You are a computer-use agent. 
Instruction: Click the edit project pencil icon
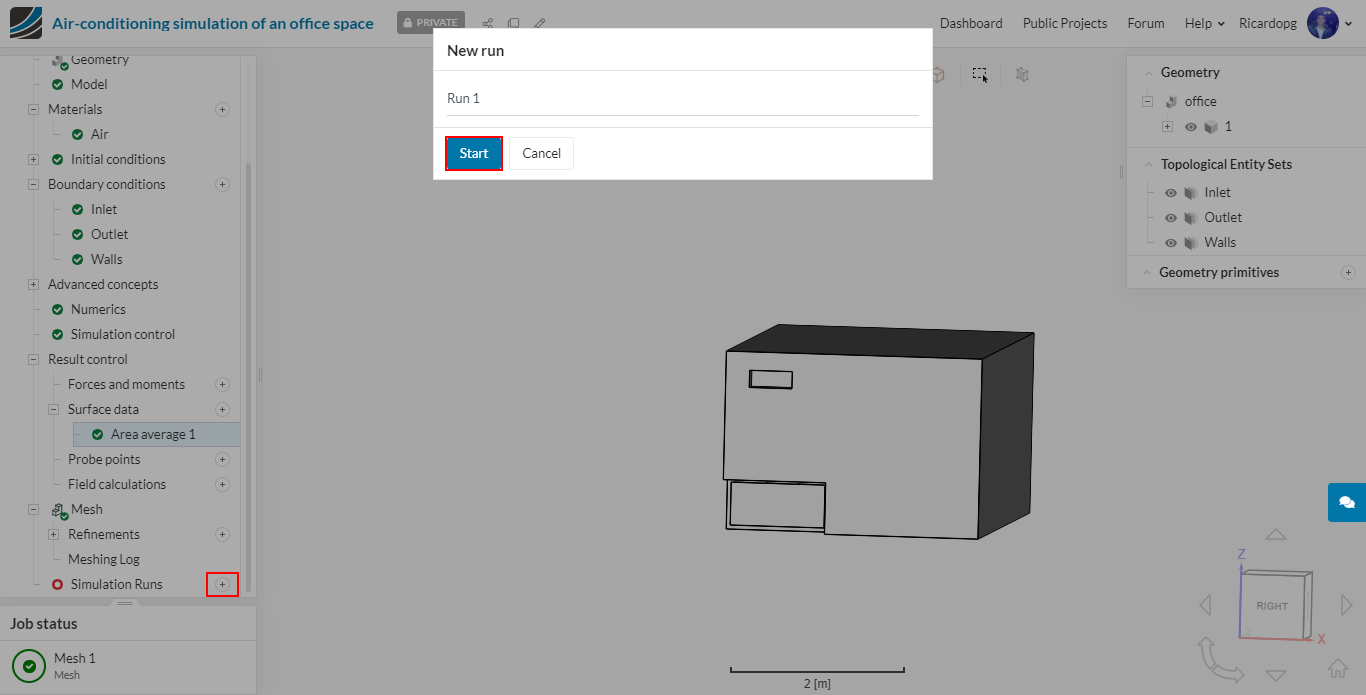pyautogui.click(x=539, y=23)
